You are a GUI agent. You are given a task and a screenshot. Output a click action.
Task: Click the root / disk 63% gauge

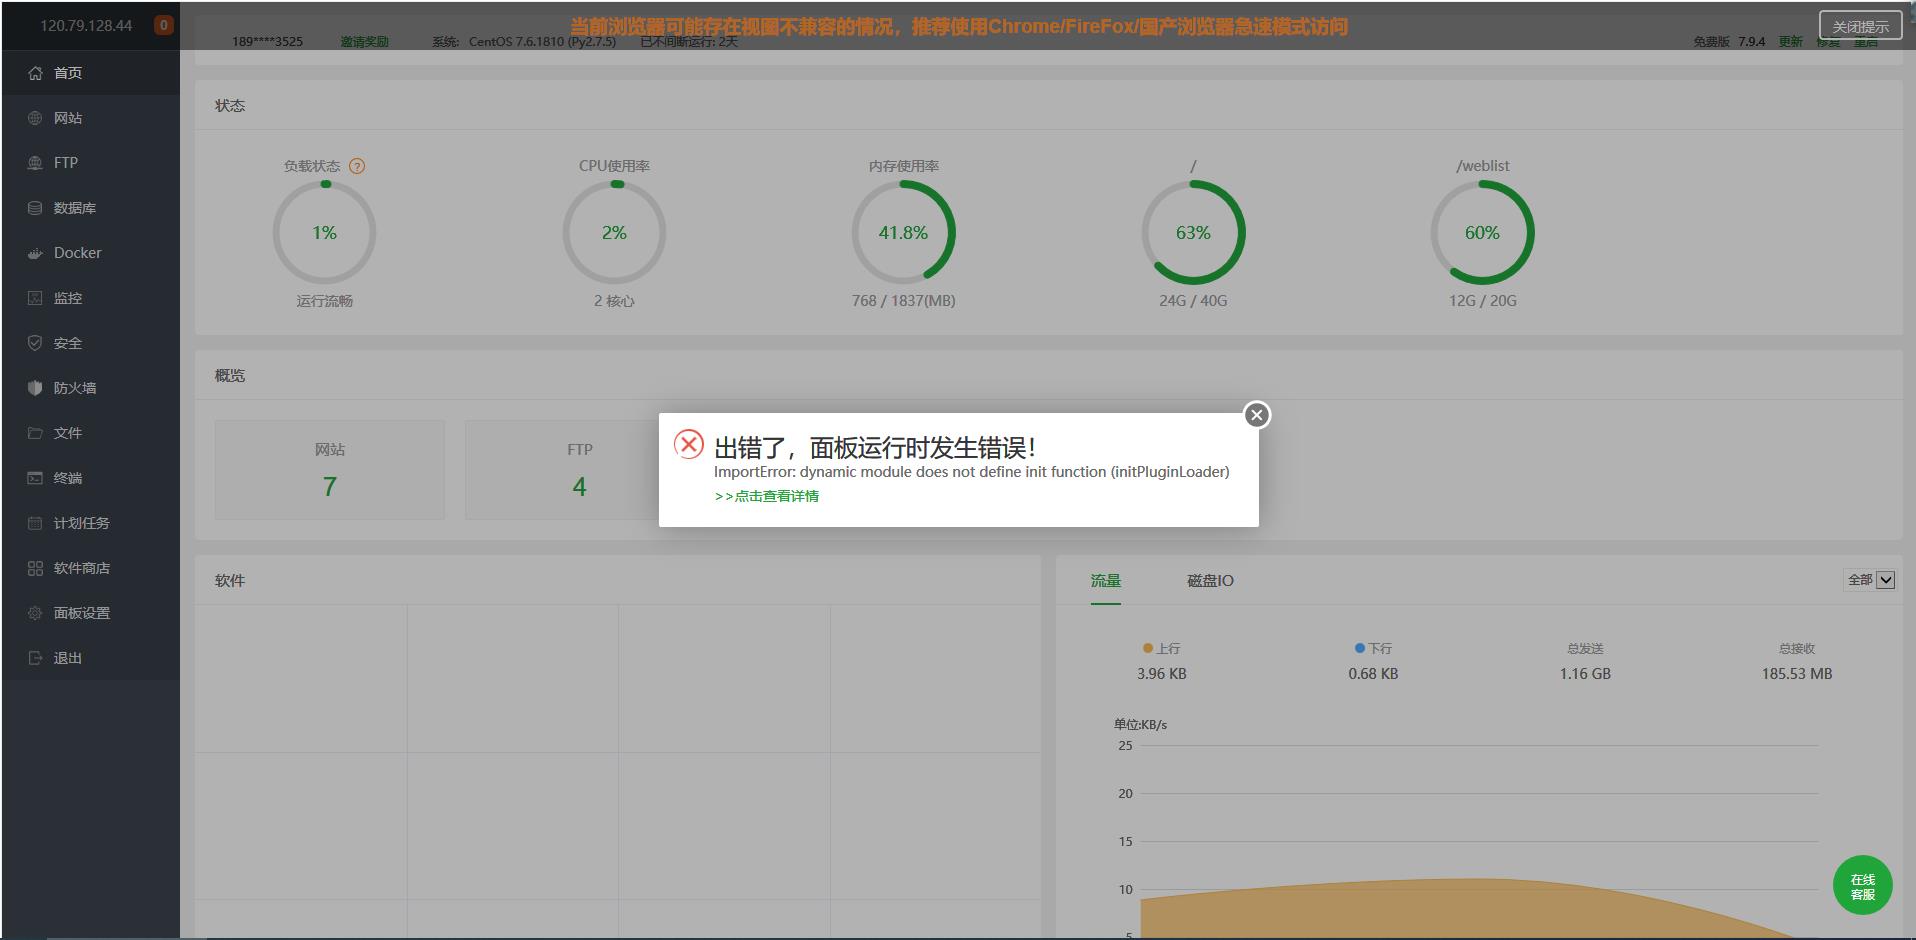(1193, 233)
